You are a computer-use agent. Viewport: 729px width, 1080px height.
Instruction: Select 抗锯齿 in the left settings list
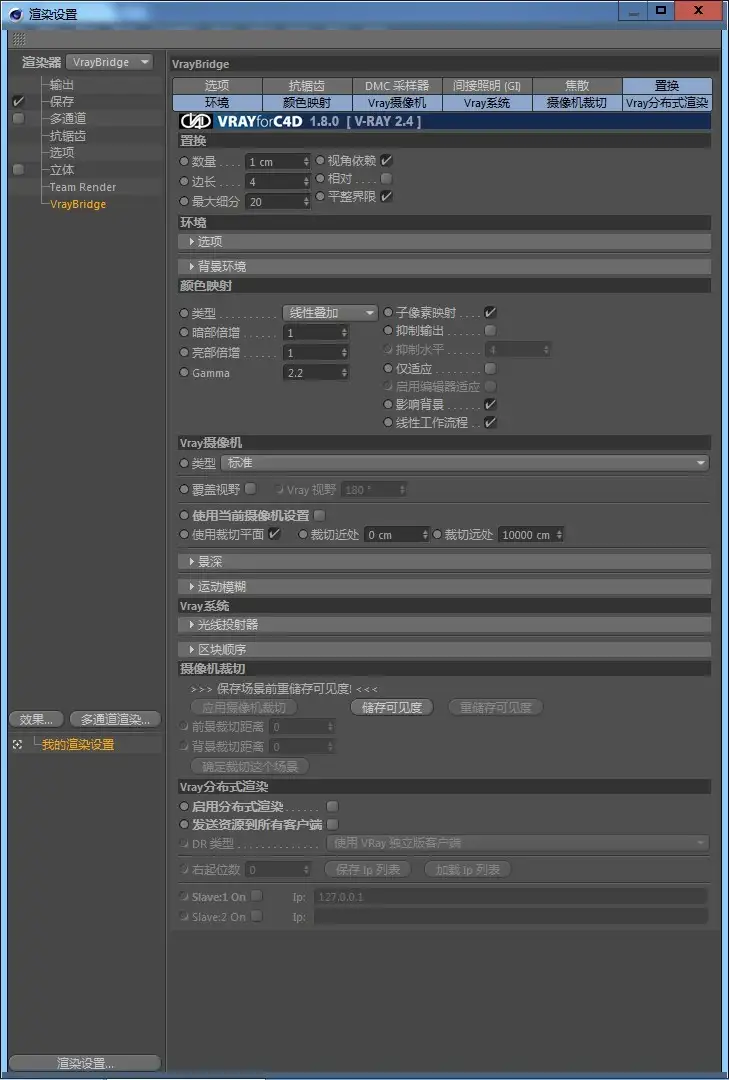click(68, 136)
